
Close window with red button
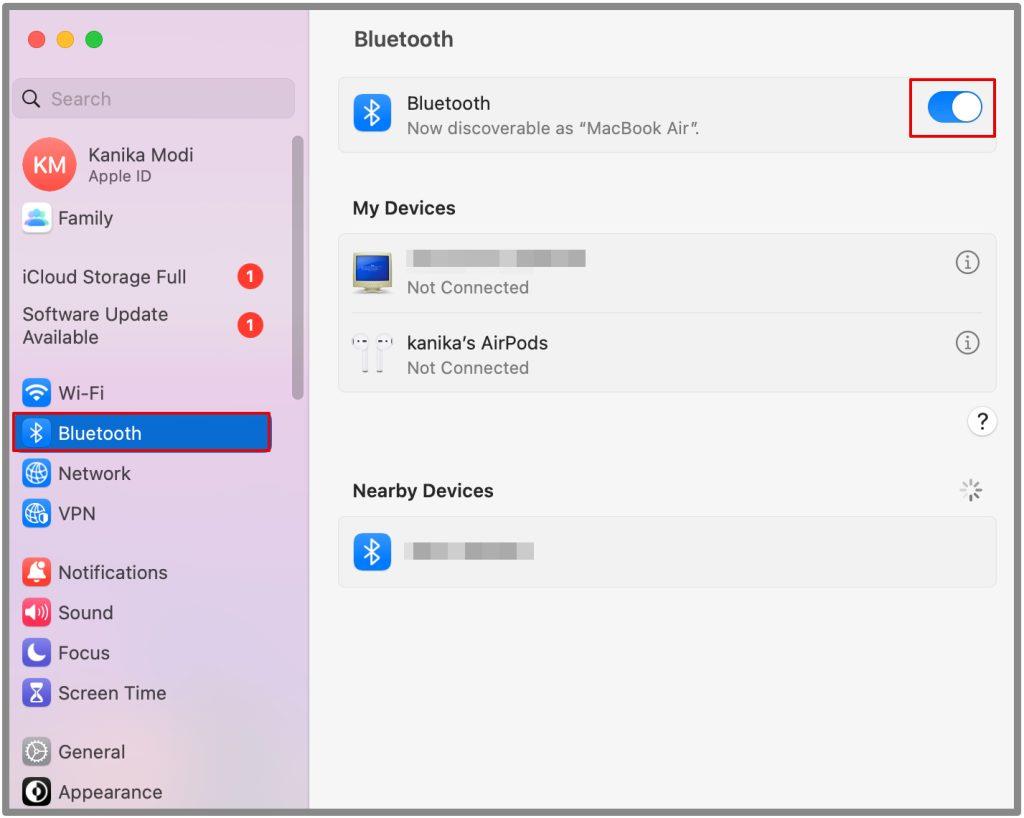coord(37,40)
